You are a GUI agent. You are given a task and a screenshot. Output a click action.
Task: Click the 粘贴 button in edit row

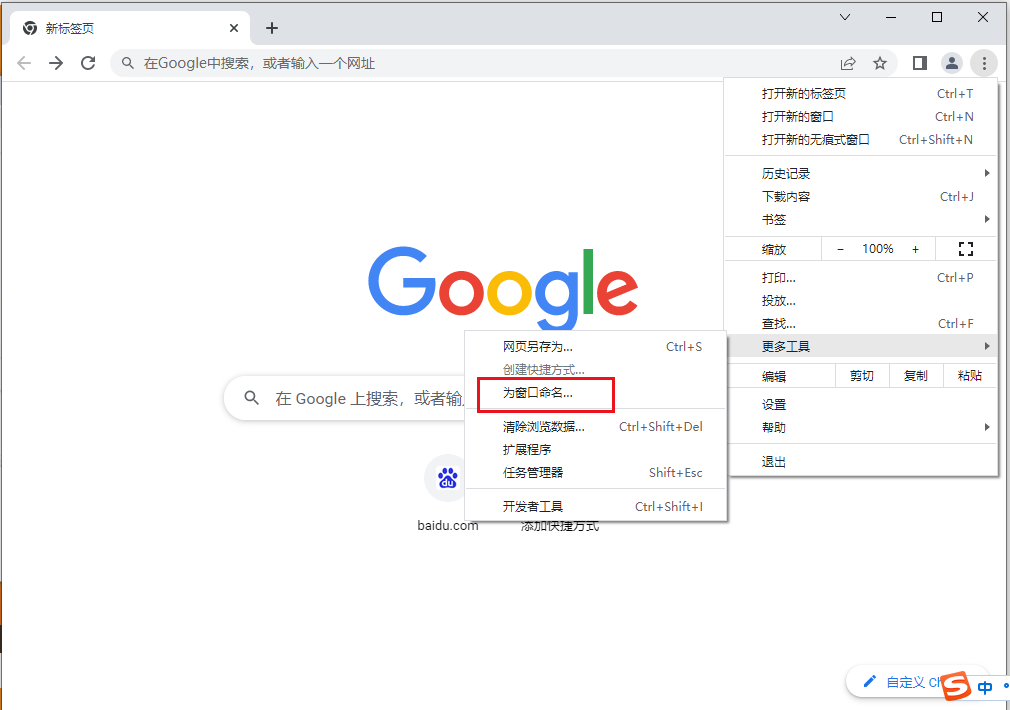click(x=969, y=376)
